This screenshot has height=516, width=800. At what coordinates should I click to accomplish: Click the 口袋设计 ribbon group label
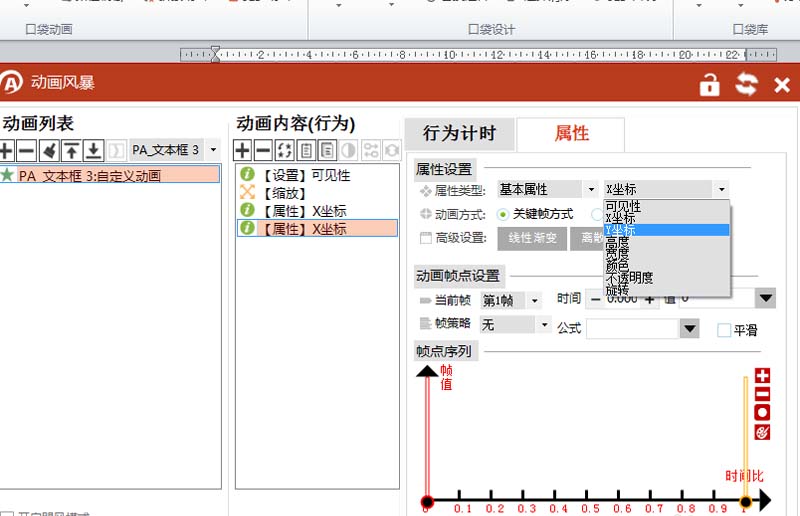pyautogui.click(x=491, y=30)
